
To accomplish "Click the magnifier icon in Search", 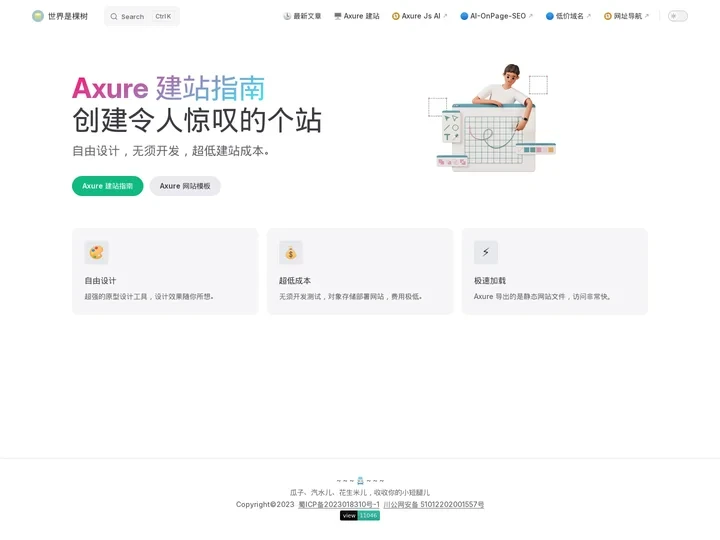I will (114, 17).
